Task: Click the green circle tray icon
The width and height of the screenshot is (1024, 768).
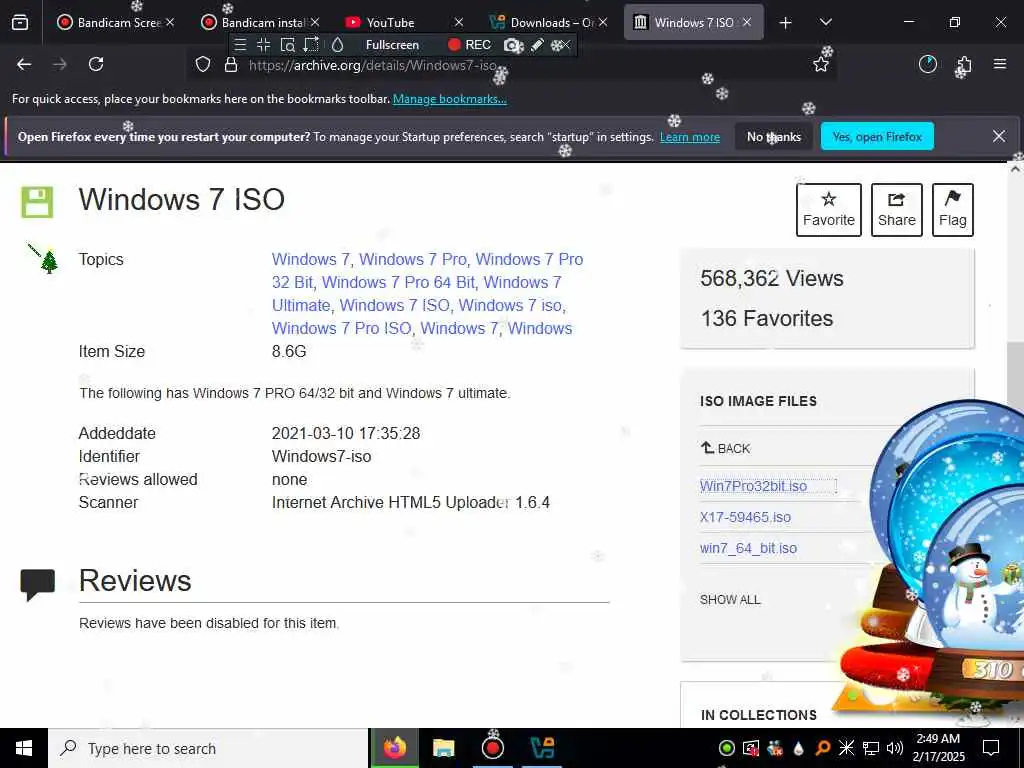Action: tap(726, 748)
